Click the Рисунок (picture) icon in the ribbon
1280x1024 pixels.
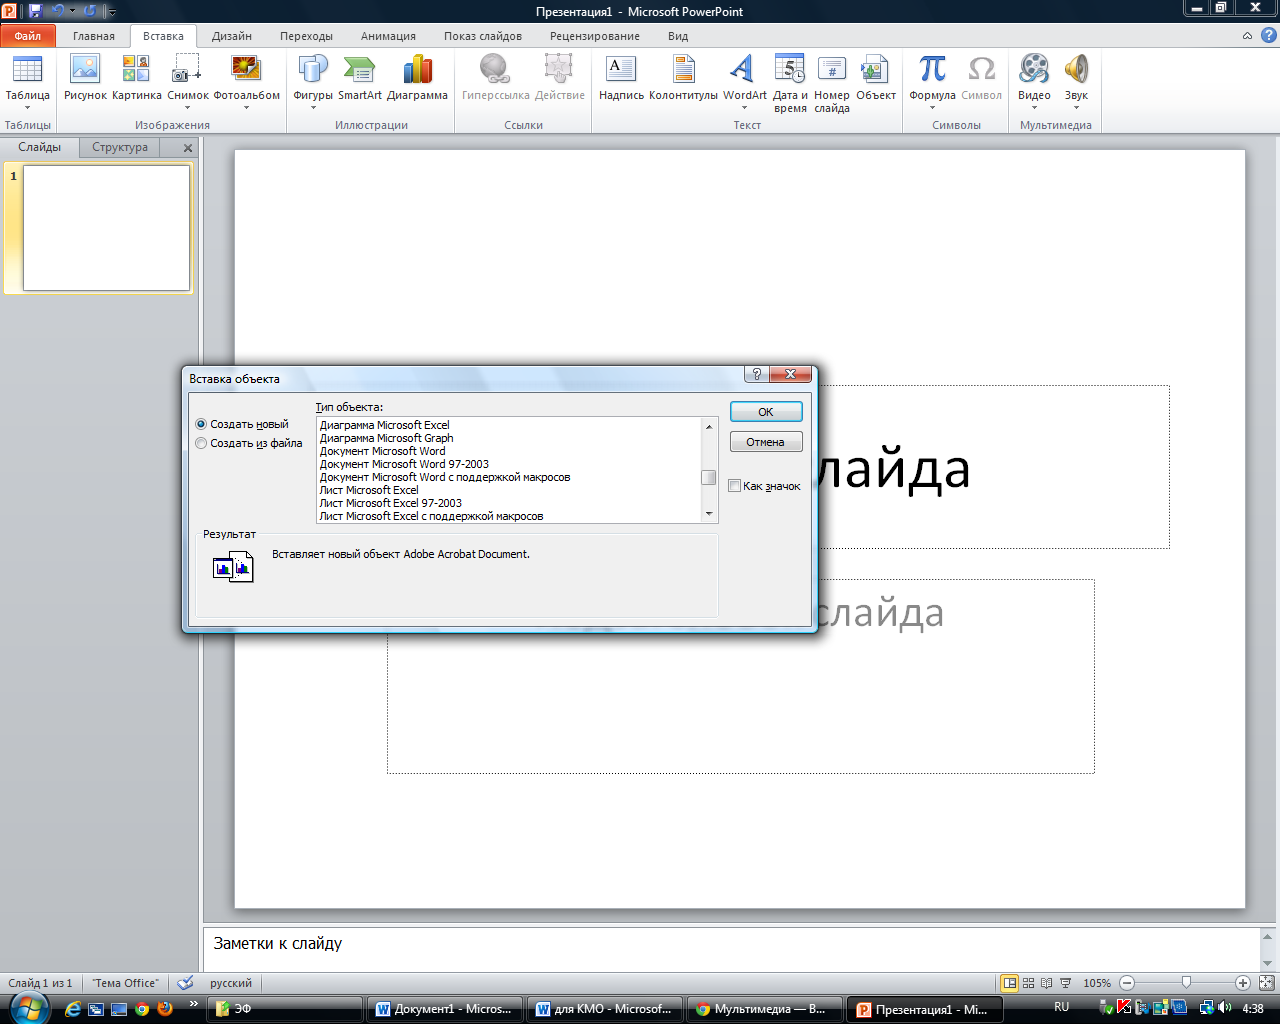click(85, 78)
